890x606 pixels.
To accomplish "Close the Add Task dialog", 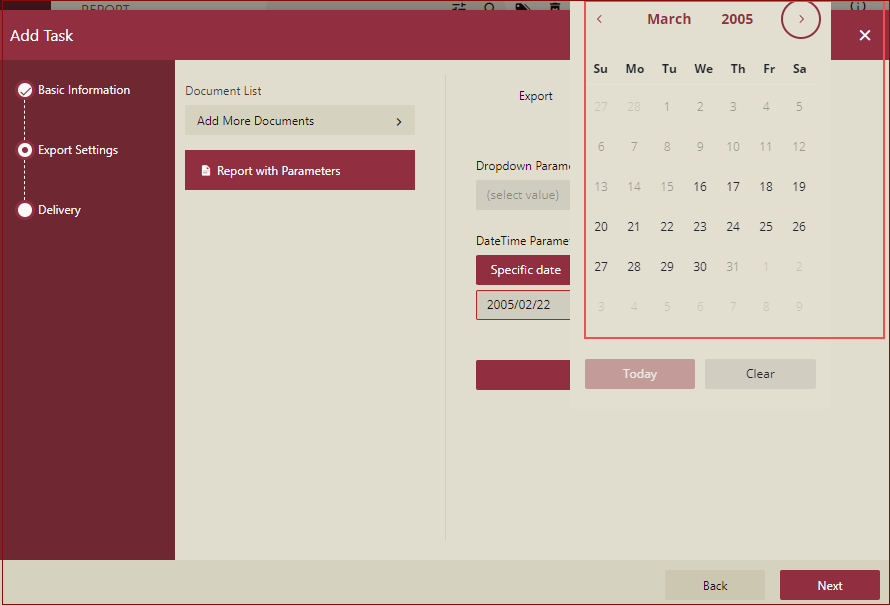I will tap(864, 35).
